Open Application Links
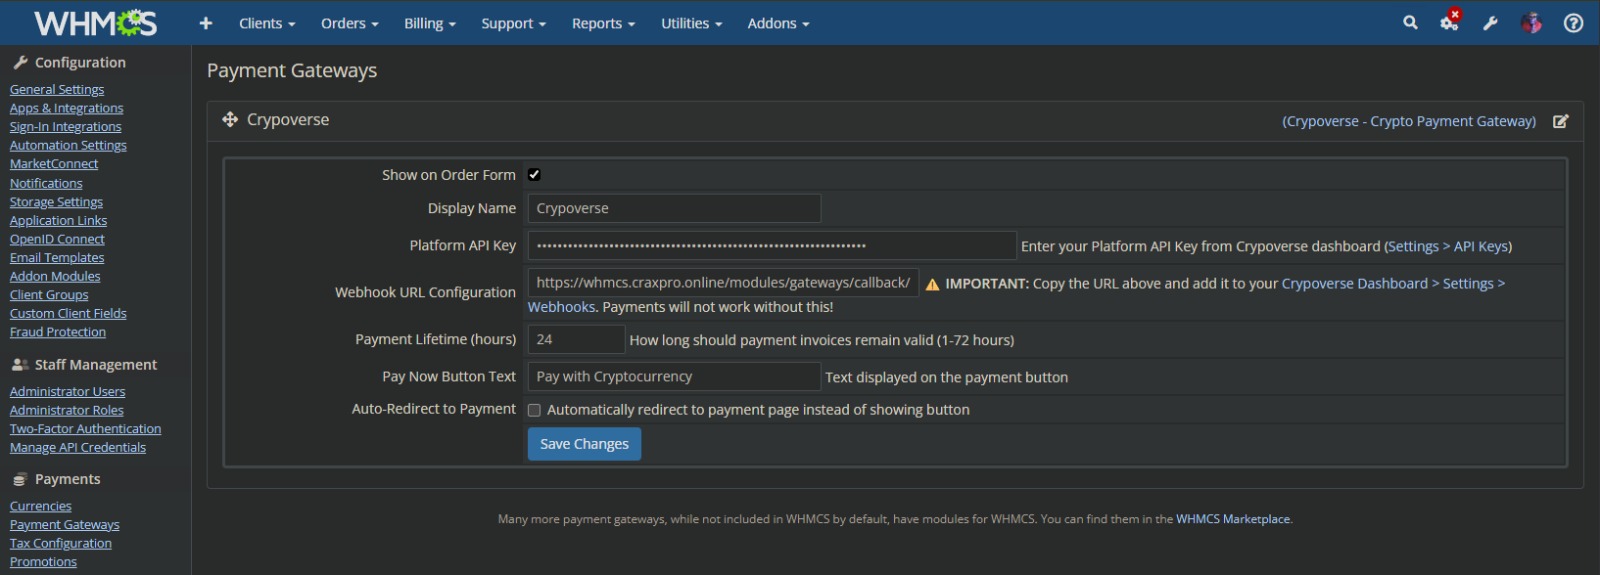 [x=58, y=221]
